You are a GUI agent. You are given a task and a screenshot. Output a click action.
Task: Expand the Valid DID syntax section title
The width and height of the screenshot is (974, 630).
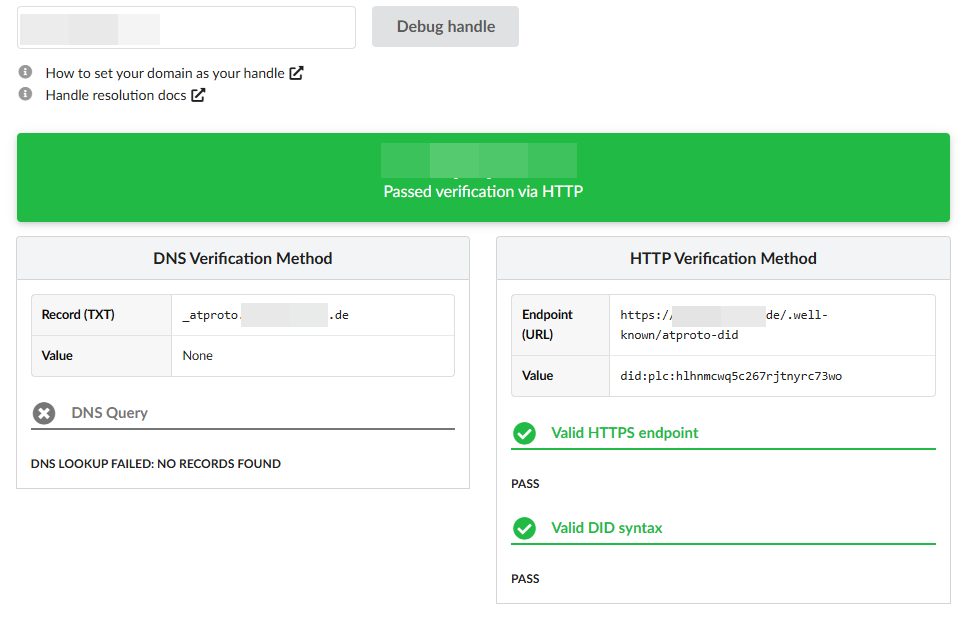pyautogui.click(x=606, y=528)
